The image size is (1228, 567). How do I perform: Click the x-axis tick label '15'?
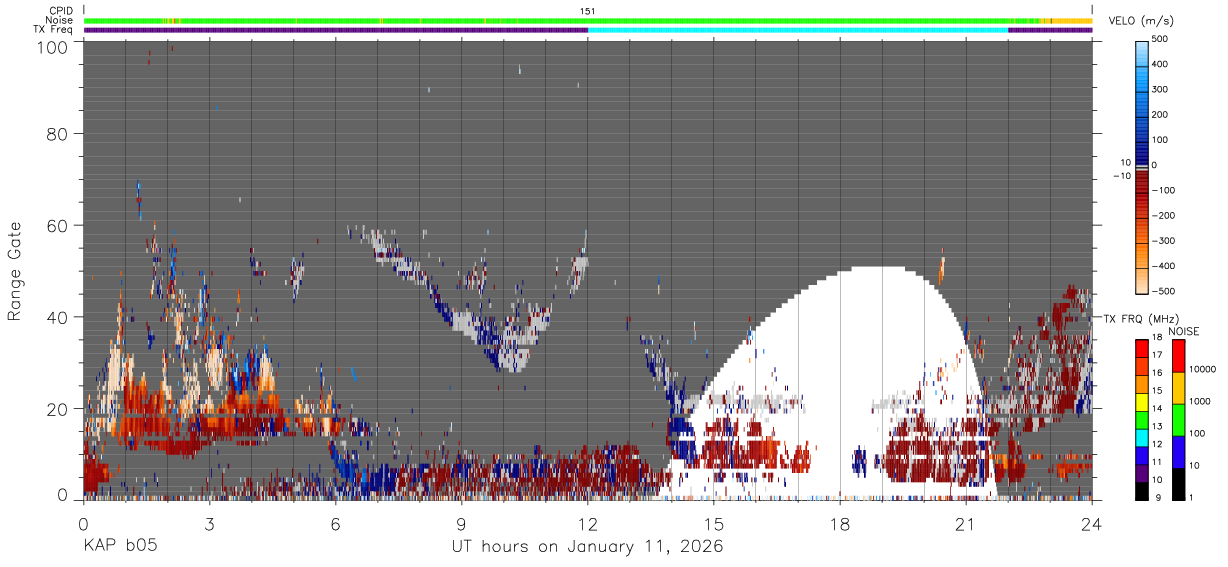point(714,524)
